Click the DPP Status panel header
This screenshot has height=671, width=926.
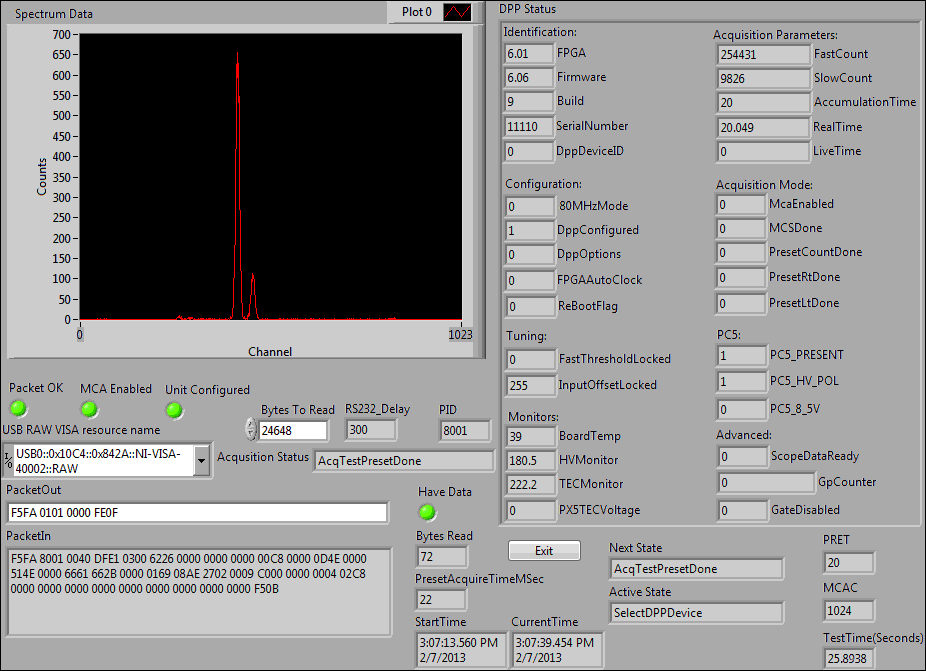tap(520, 9)
